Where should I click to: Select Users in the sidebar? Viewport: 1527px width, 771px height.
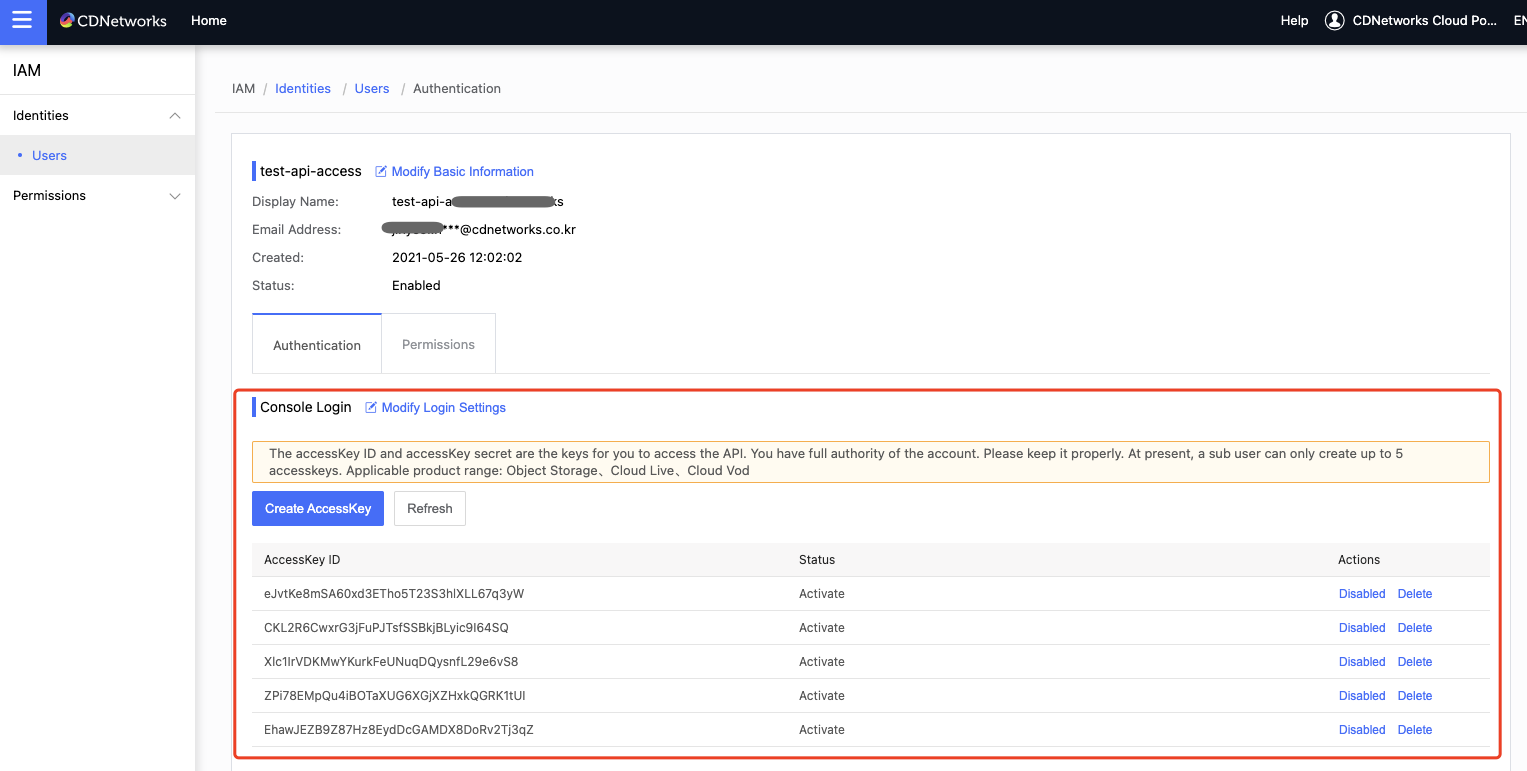click(50, 156)
